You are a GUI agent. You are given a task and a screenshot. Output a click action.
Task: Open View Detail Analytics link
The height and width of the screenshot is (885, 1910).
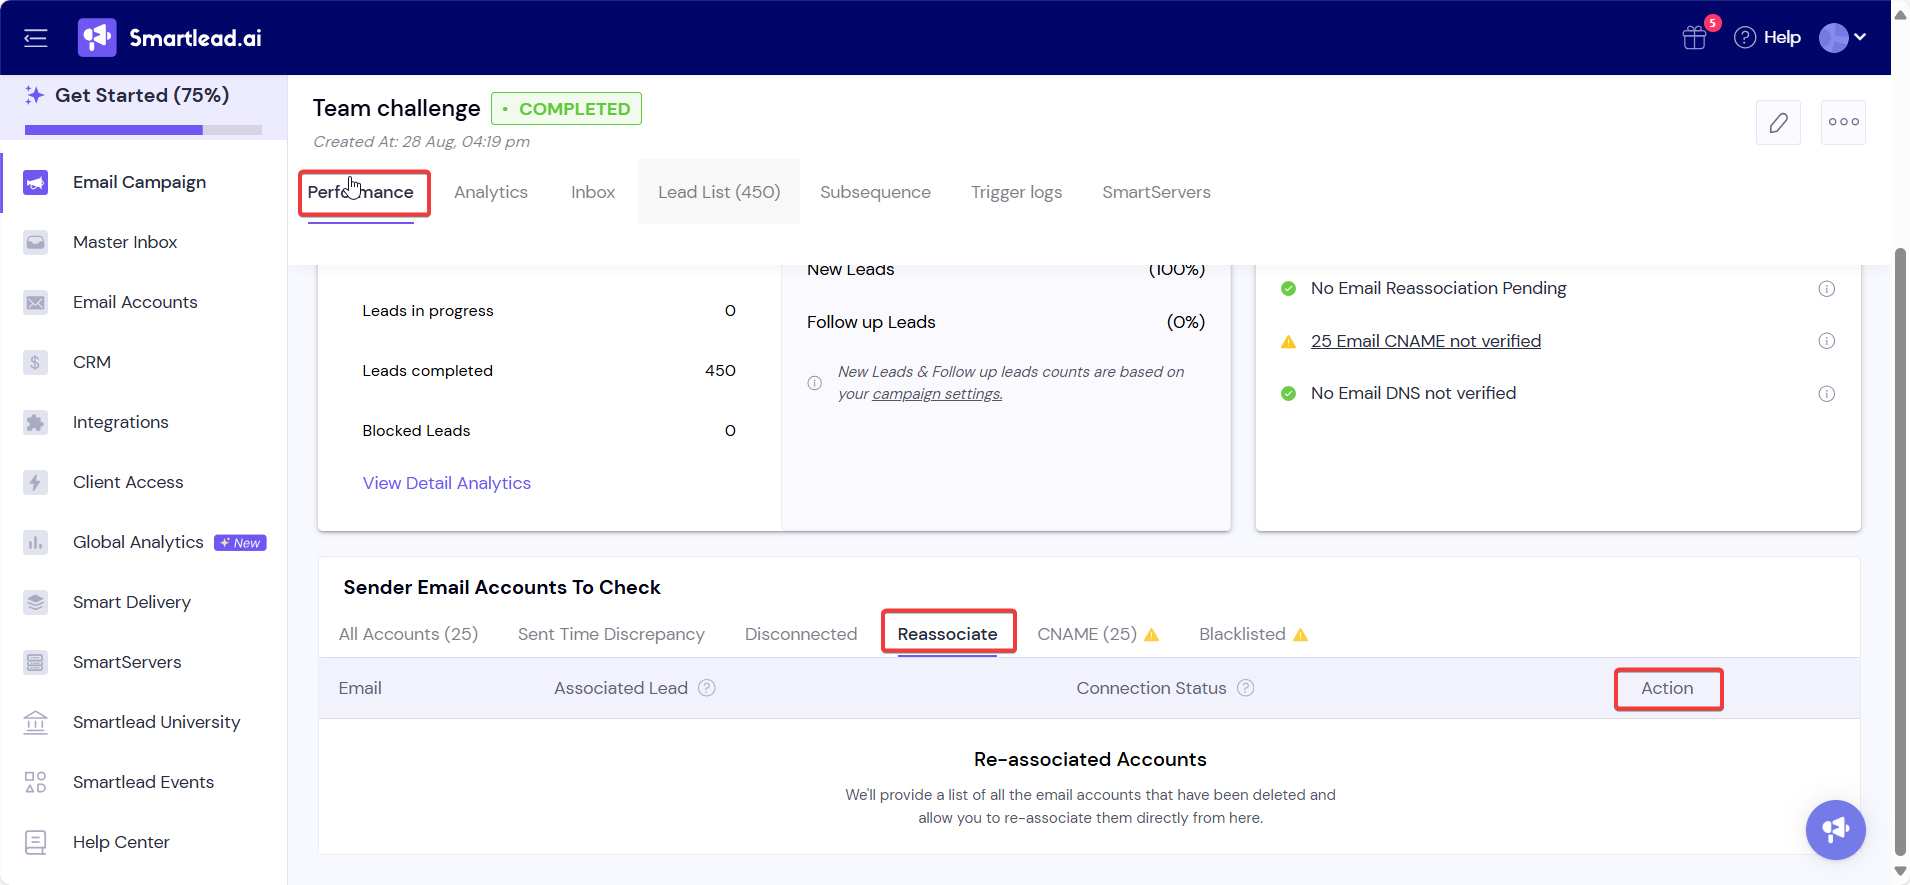pos(447,483)
